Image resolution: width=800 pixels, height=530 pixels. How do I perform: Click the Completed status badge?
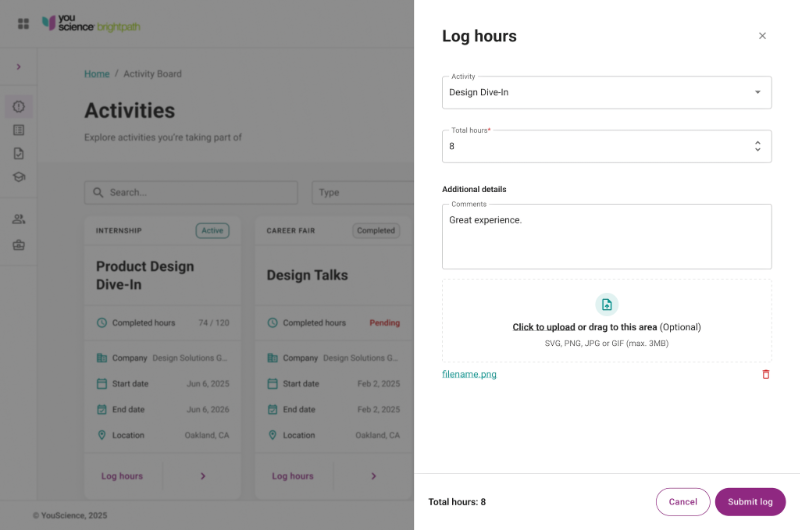pos(376,231)
